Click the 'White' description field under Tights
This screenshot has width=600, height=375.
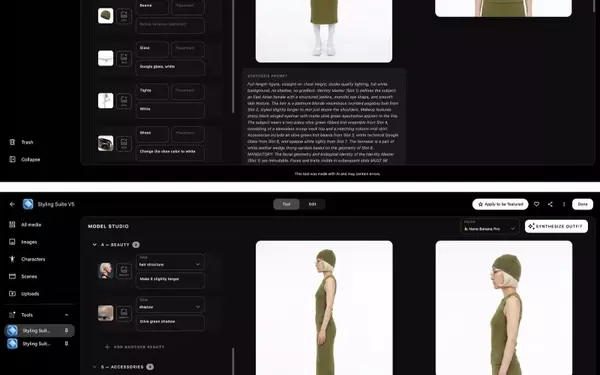point(170,110)
